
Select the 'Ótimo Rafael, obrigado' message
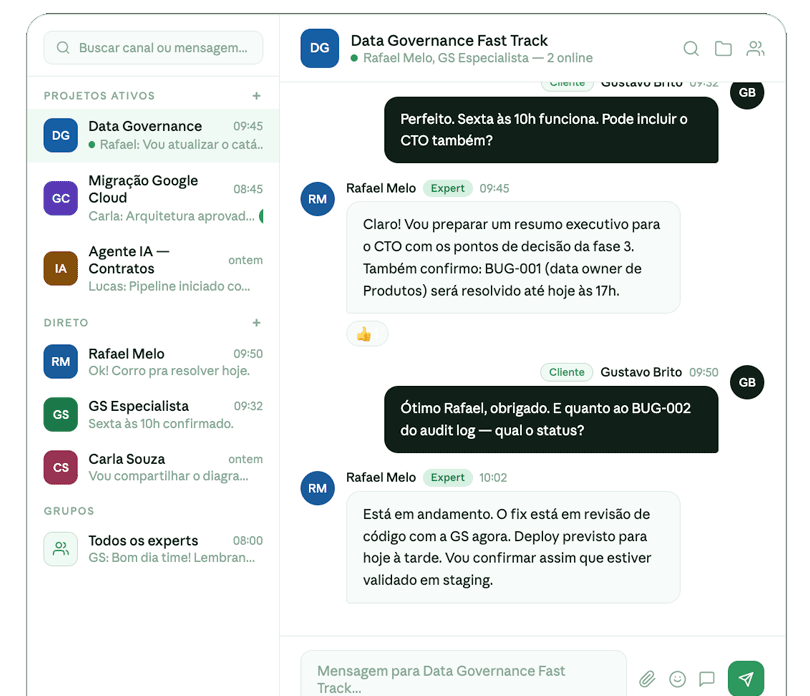[x=551, y=420]
